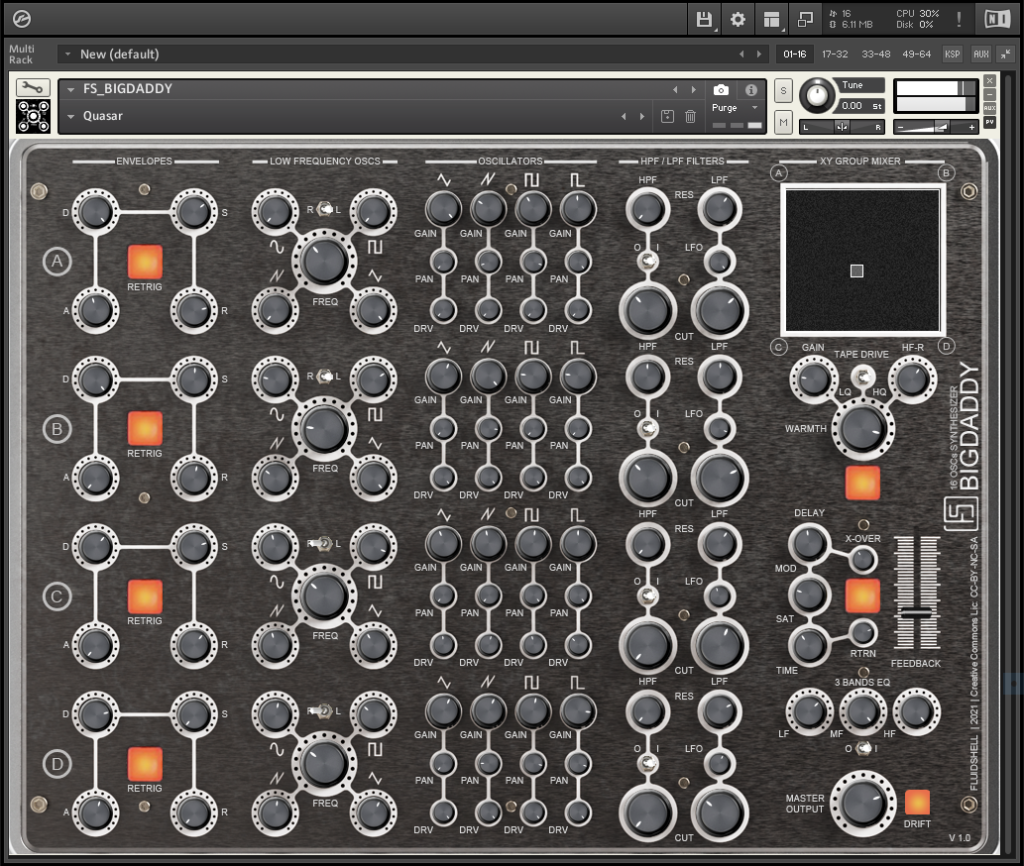Select the 49-64 rack page tab
Image resolution: width=1024 pixels, height=866 pixels.
pyautogui.click(x=916, y=54)
